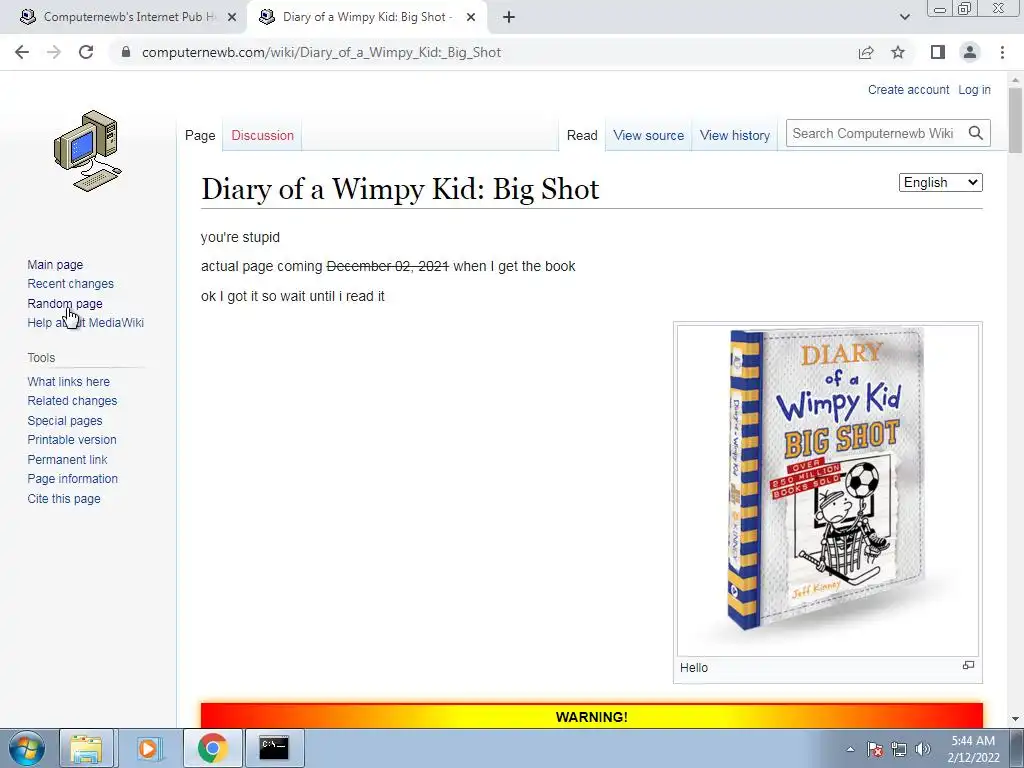Open a new tab with the plus button

pos(509,17)
